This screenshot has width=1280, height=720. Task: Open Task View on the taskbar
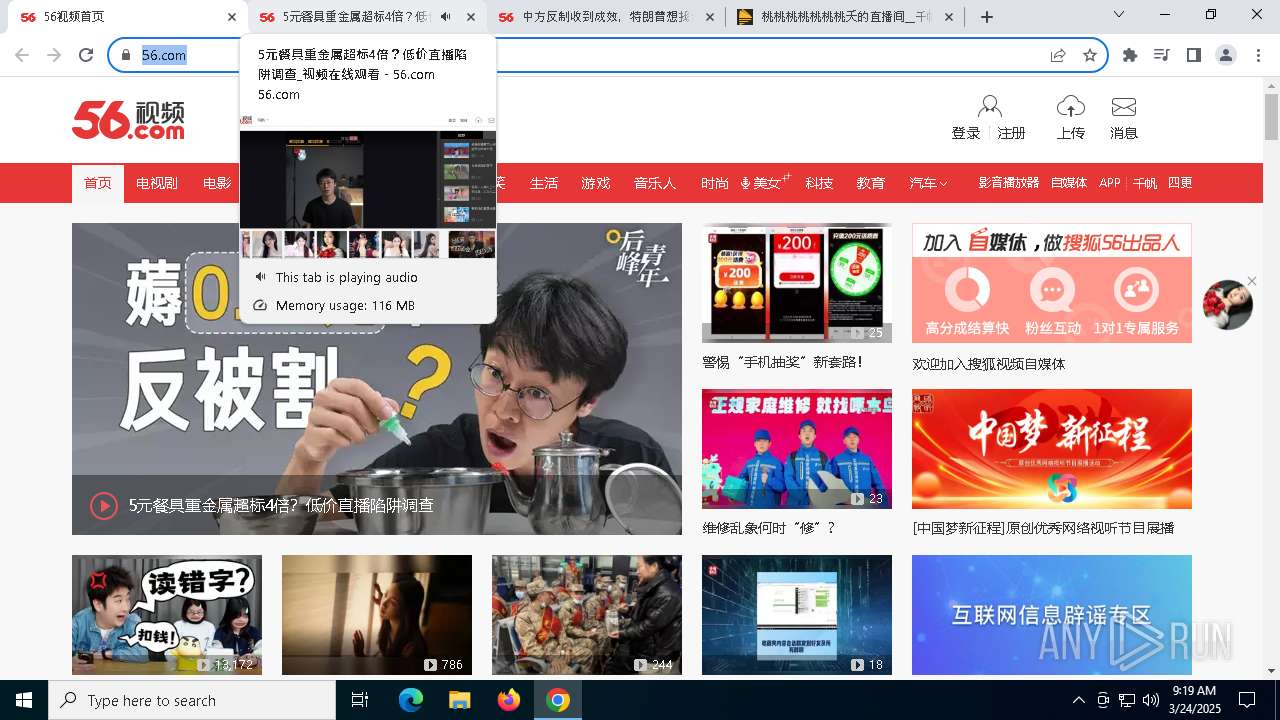[x=360, y=700]
